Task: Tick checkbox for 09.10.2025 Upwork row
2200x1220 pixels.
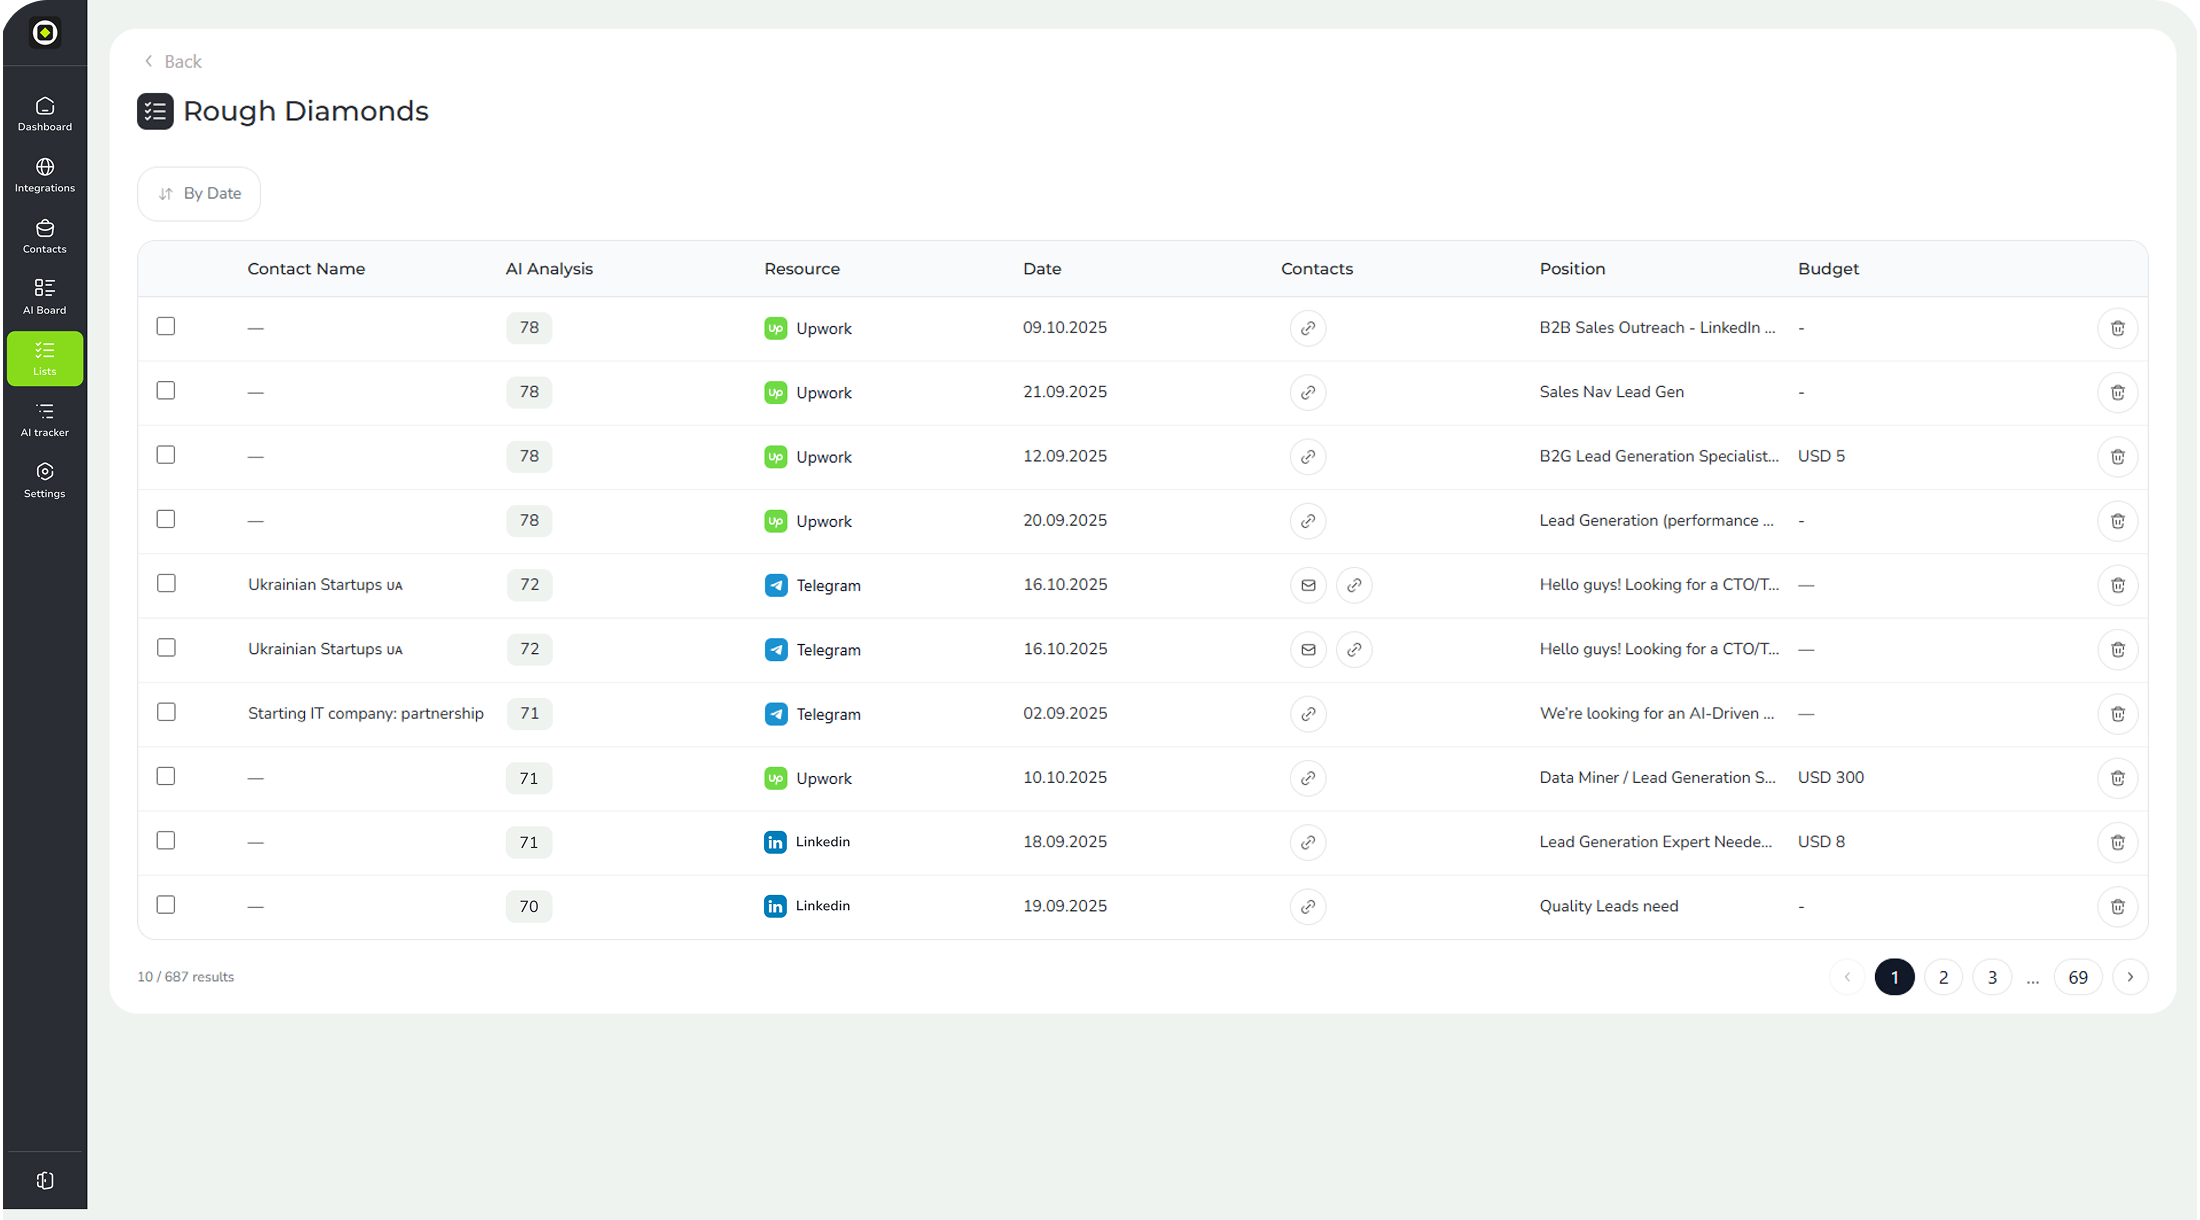Action: pyautogui.click(x=166, y=326)
